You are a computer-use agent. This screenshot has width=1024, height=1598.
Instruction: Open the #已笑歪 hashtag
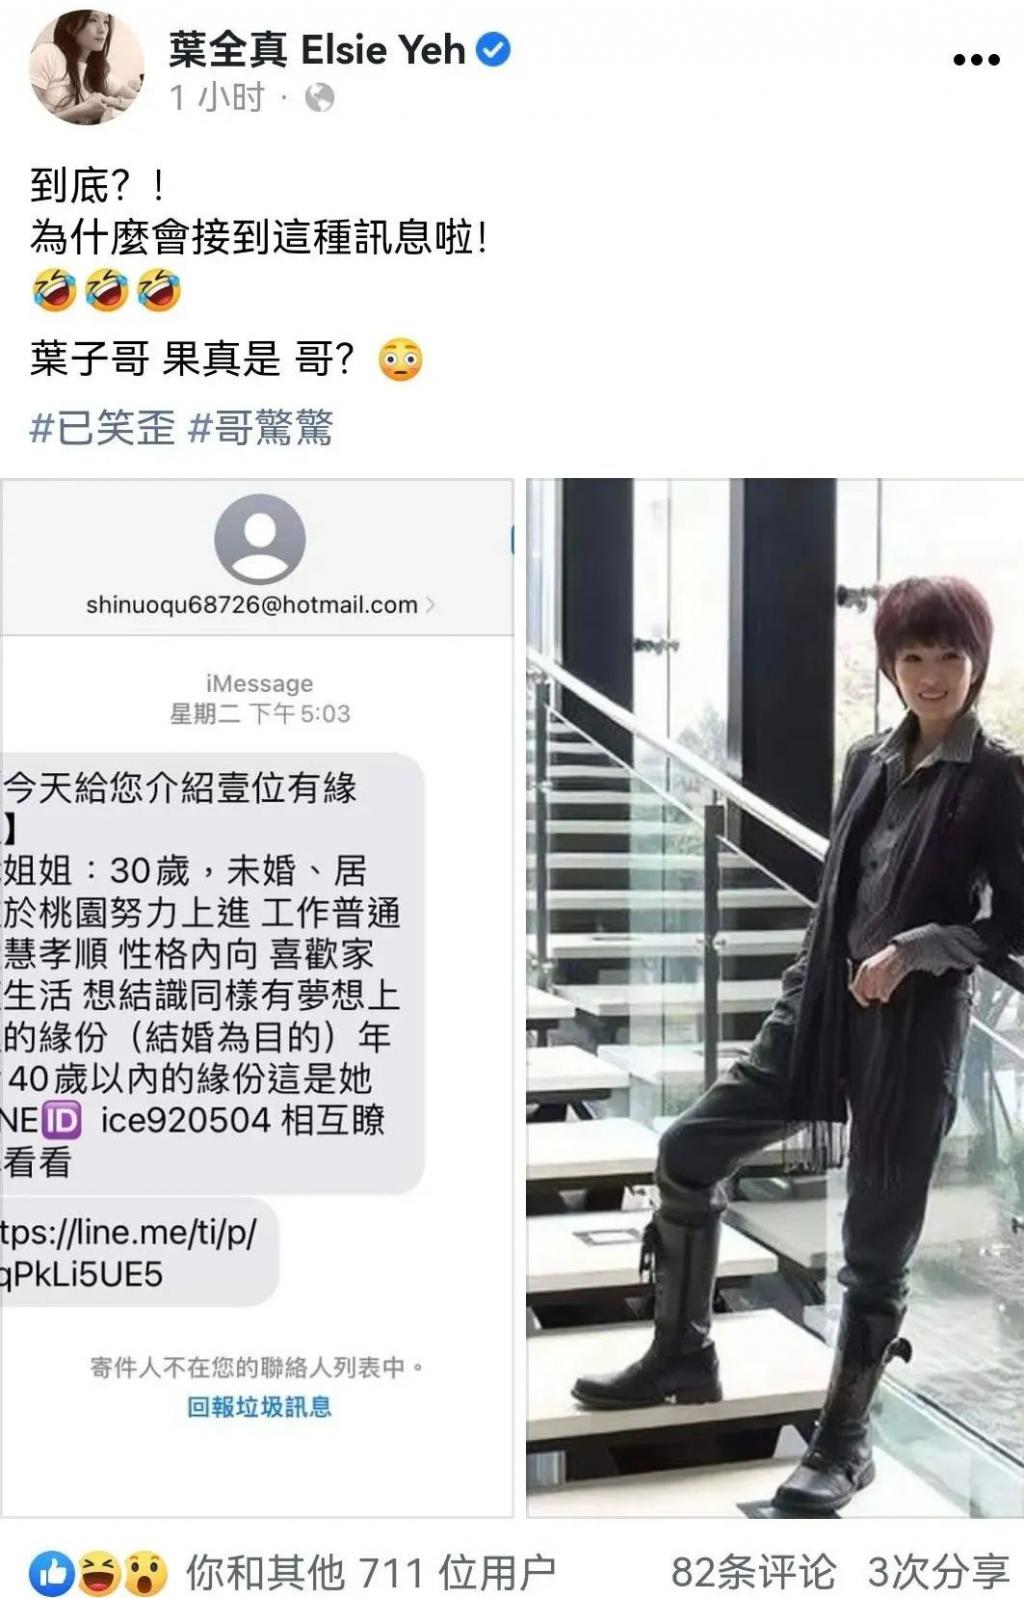(x=102, y=428)
